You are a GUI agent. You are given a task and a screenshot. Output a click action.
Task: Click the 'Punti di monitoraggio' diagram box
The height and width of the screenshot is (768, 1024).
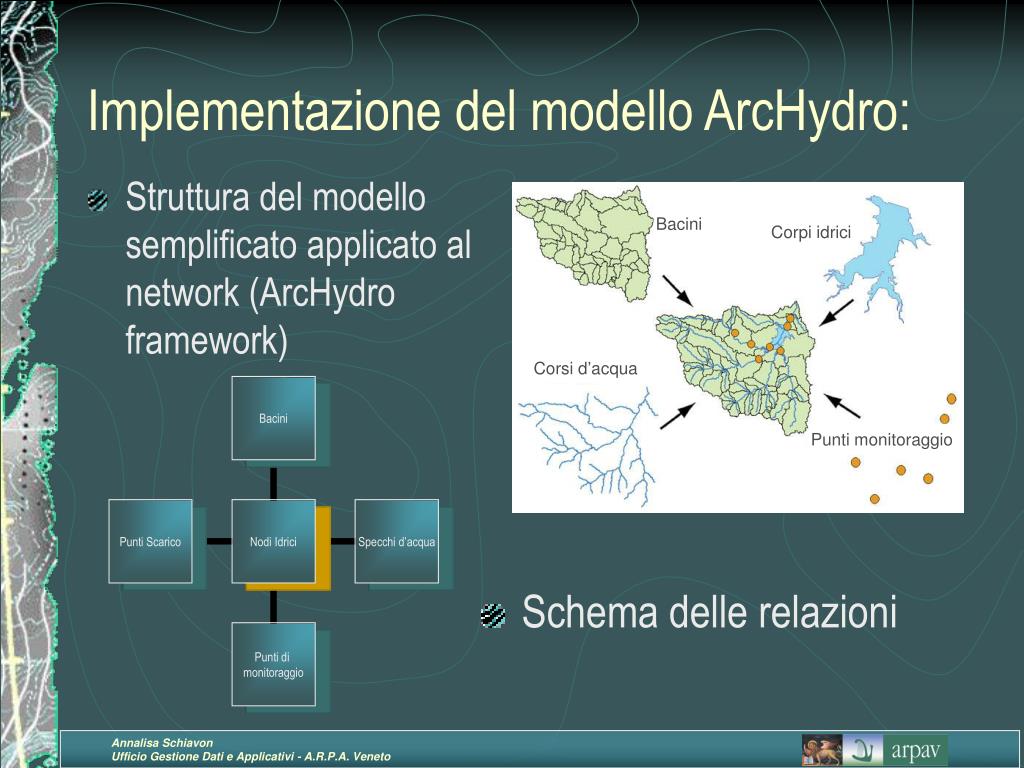pyautogui.click(x=273, y=664)
